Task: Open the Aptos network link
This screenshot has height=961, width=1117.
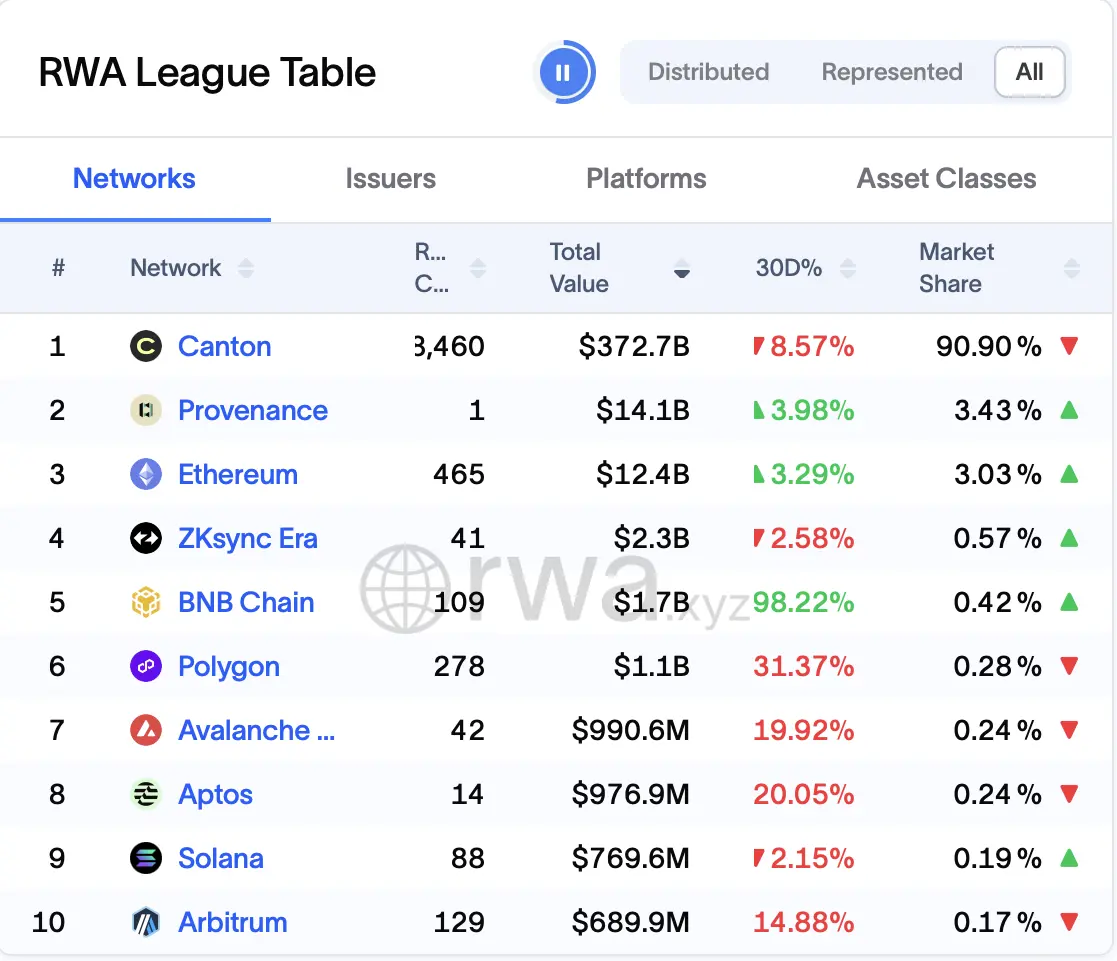Action: pyautogui.click(x=215, y=794)
